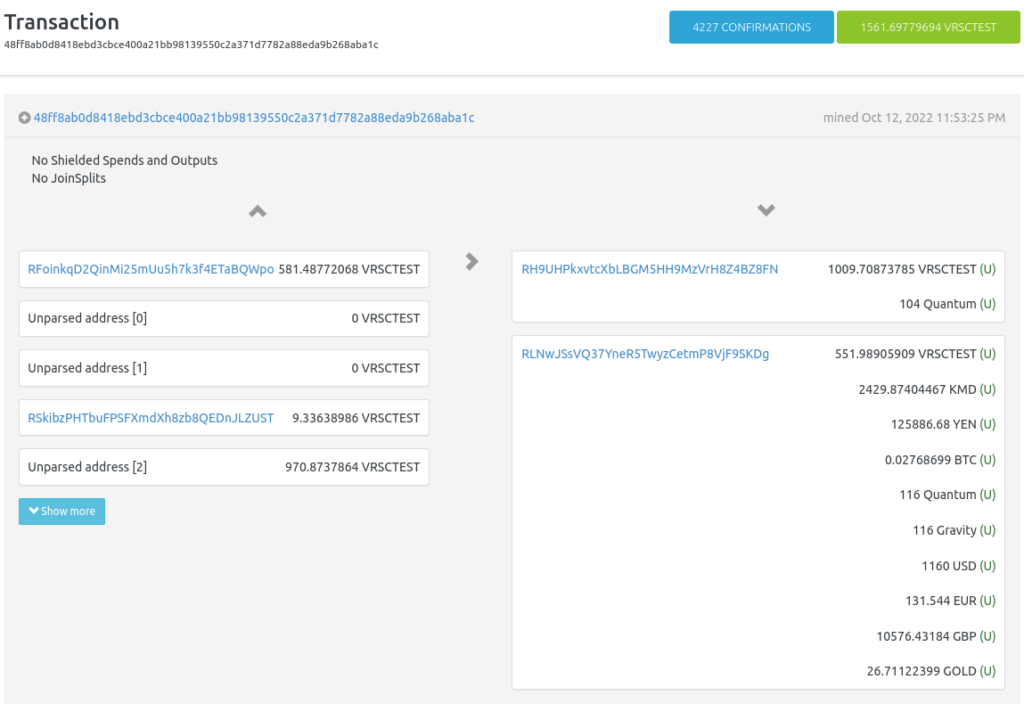The height and width of the screenshot is (704, 1024).
Task: Click the 131.544 EUR value
Action: point(941,601)
